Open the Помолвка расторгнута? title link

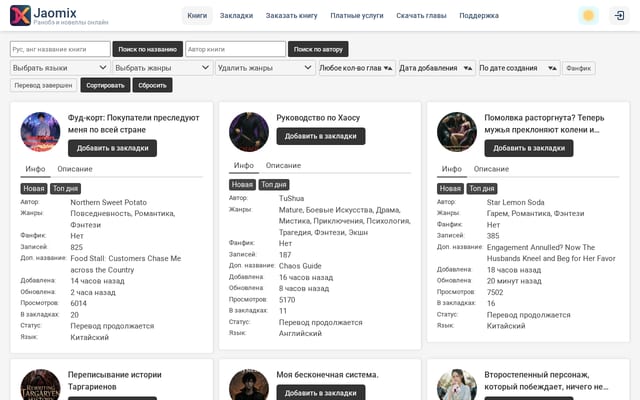tap(544, 124)
